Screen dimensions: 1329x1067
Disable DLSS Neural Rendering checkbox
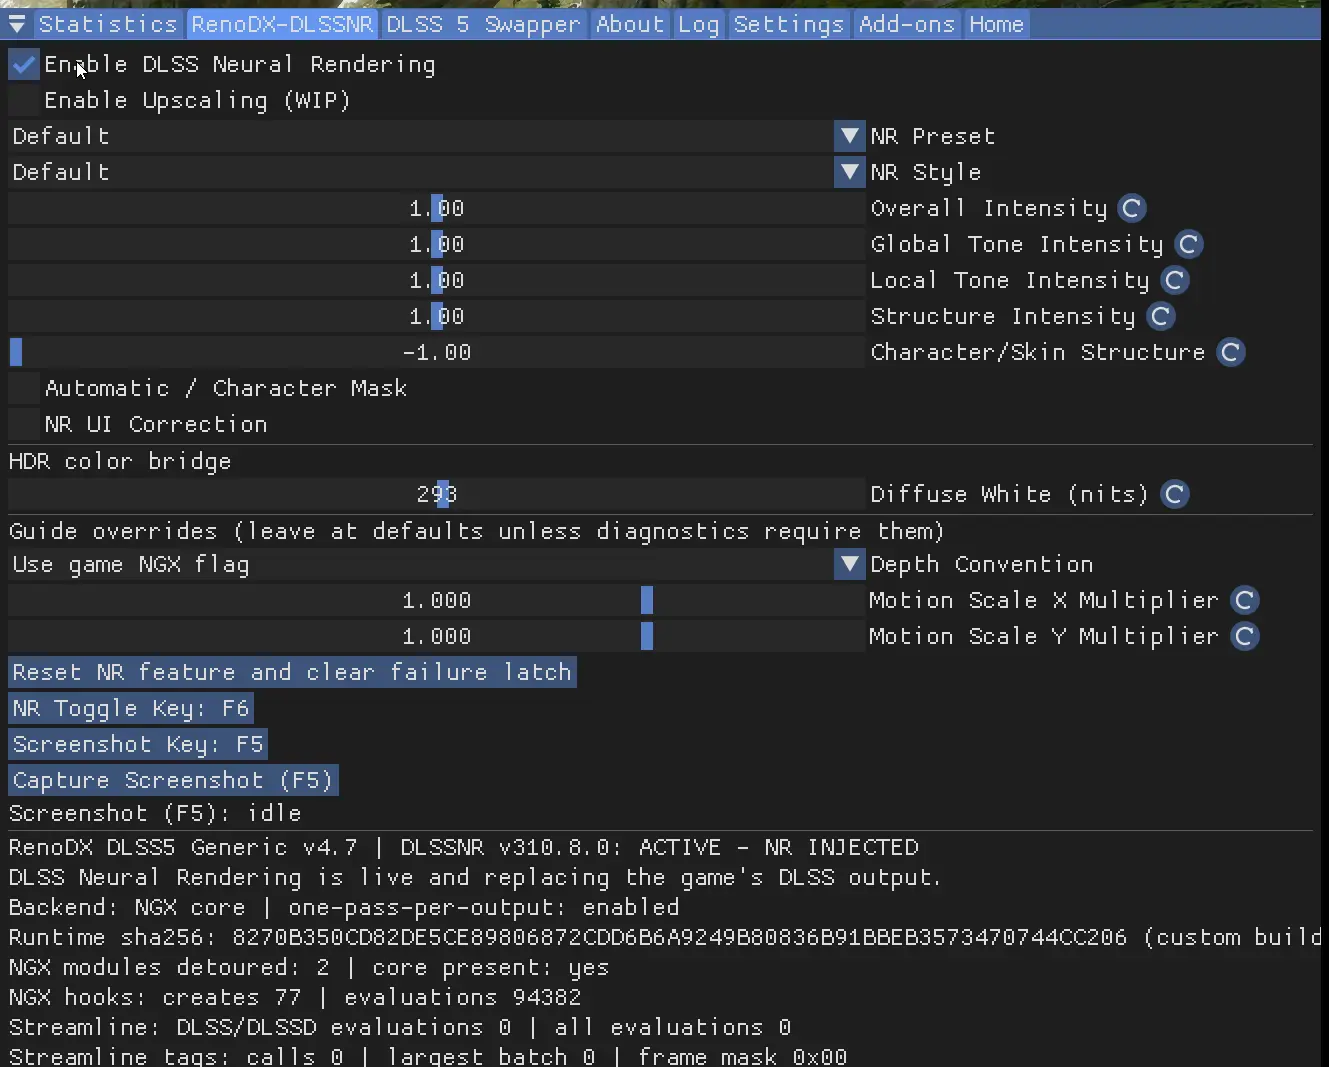(24, 65)
